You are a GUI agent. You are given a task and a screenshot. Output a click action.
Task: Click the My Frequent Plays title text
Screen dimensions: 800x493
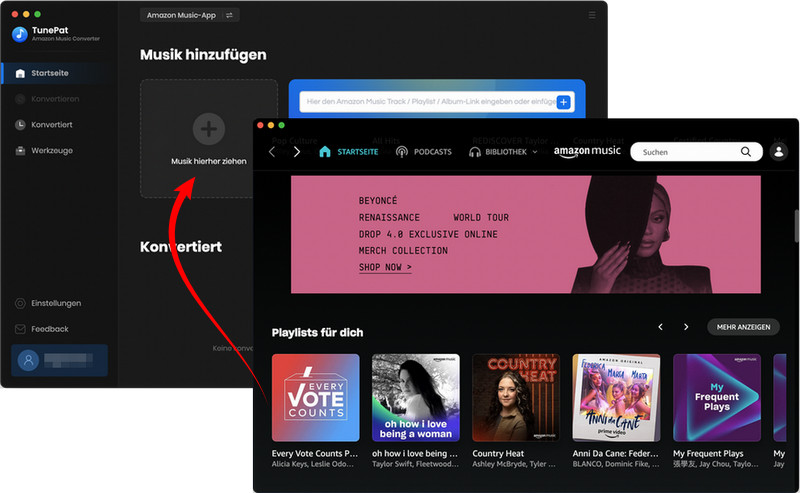(x=708, y=453)
